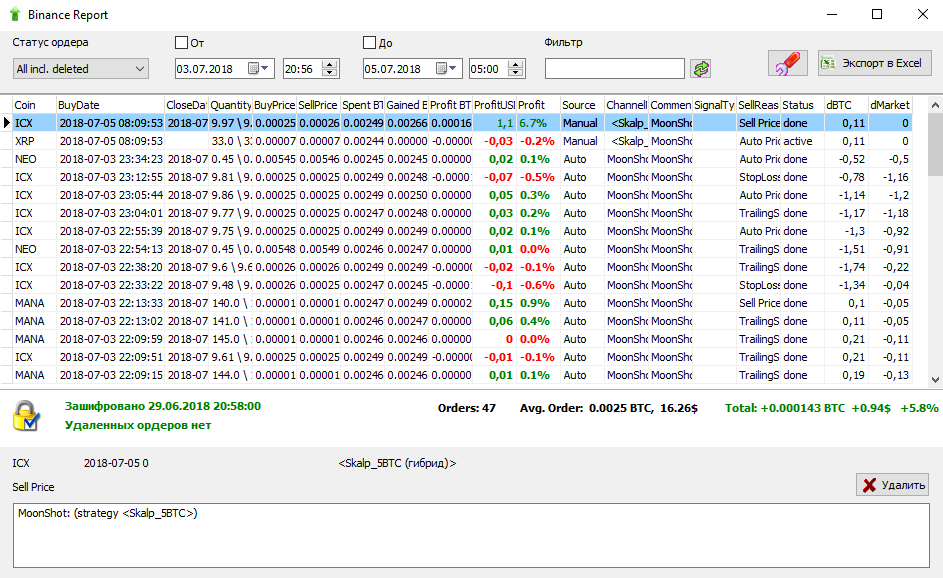The height and width of the screenshot is (578, 943).
Task: Sort by the Quantity column header
Action: point(230,105)
